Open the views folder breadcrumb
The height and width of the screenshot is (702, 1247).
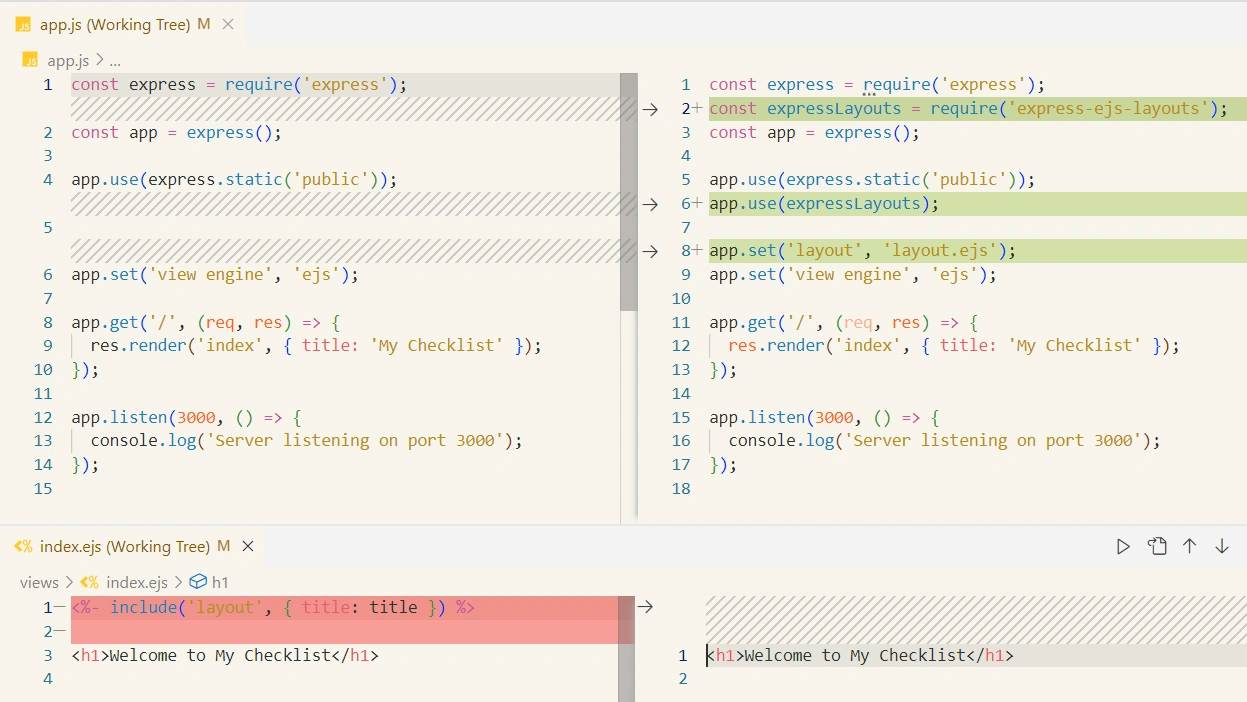[39, 582]
